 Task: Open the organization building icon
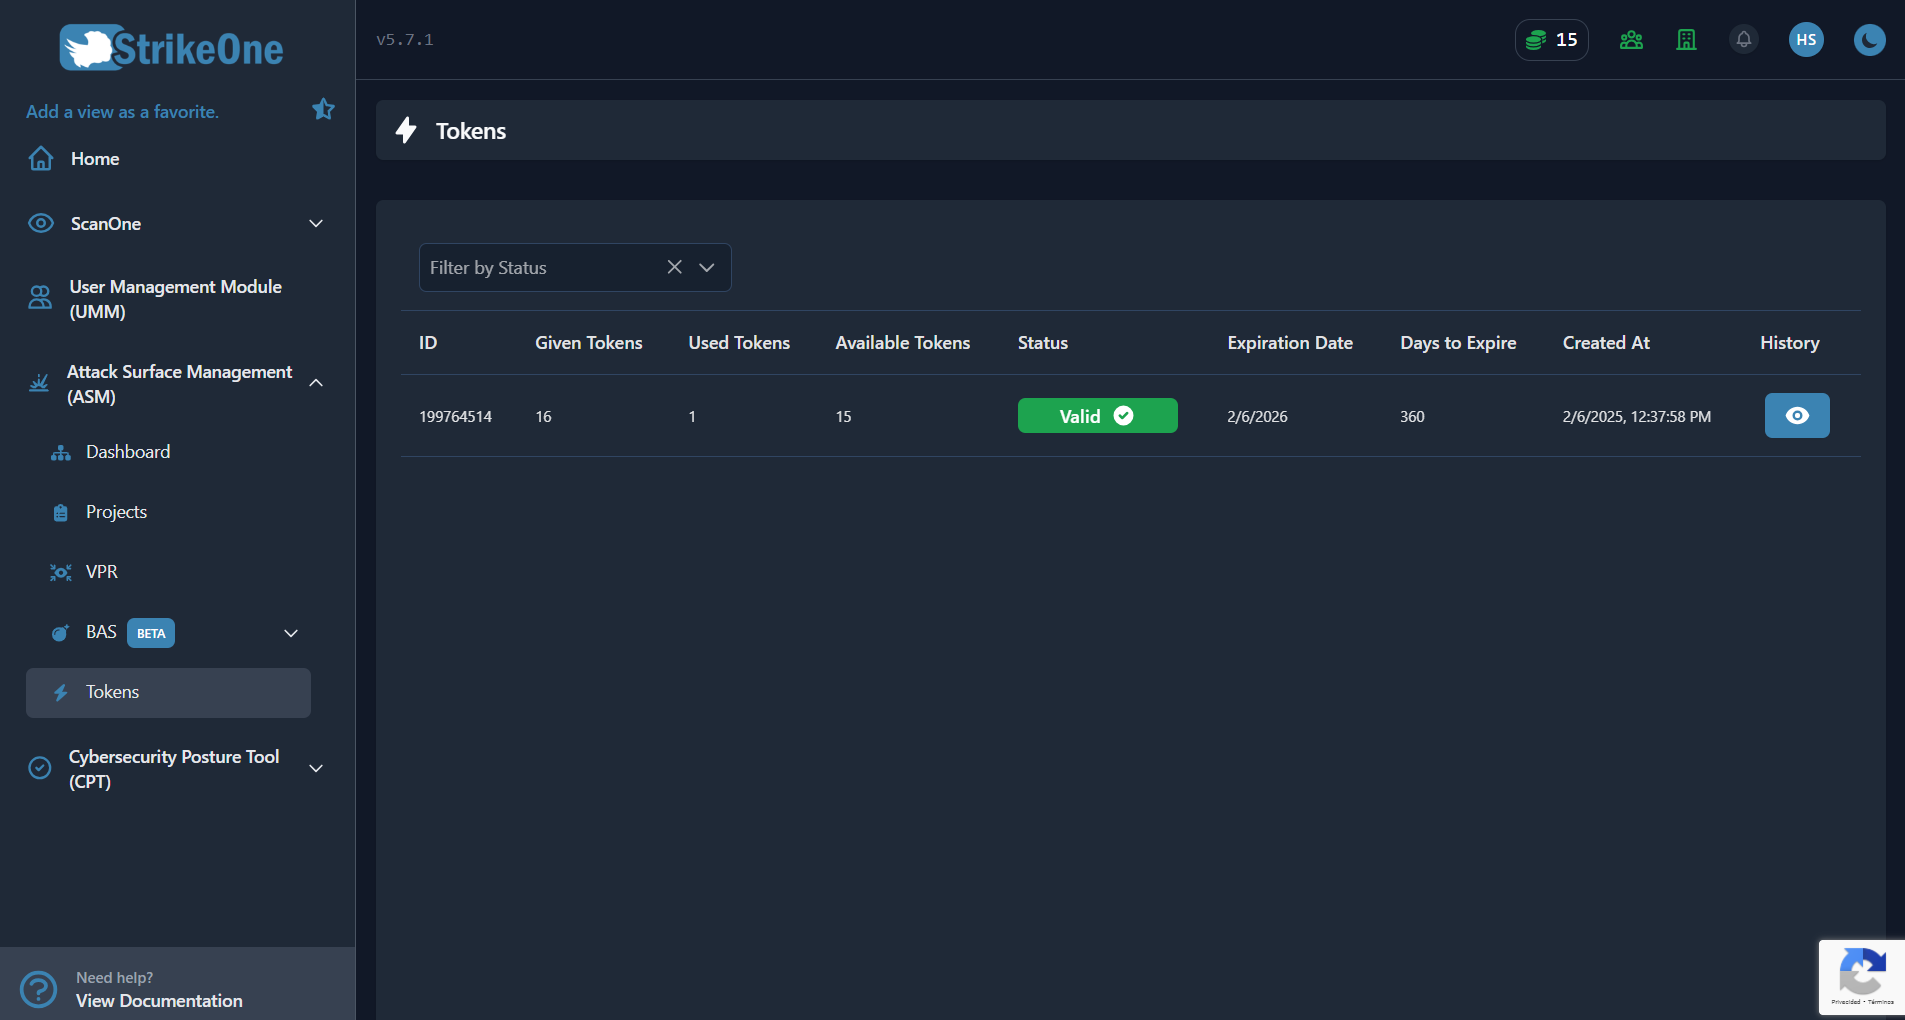pos(1686,39)
